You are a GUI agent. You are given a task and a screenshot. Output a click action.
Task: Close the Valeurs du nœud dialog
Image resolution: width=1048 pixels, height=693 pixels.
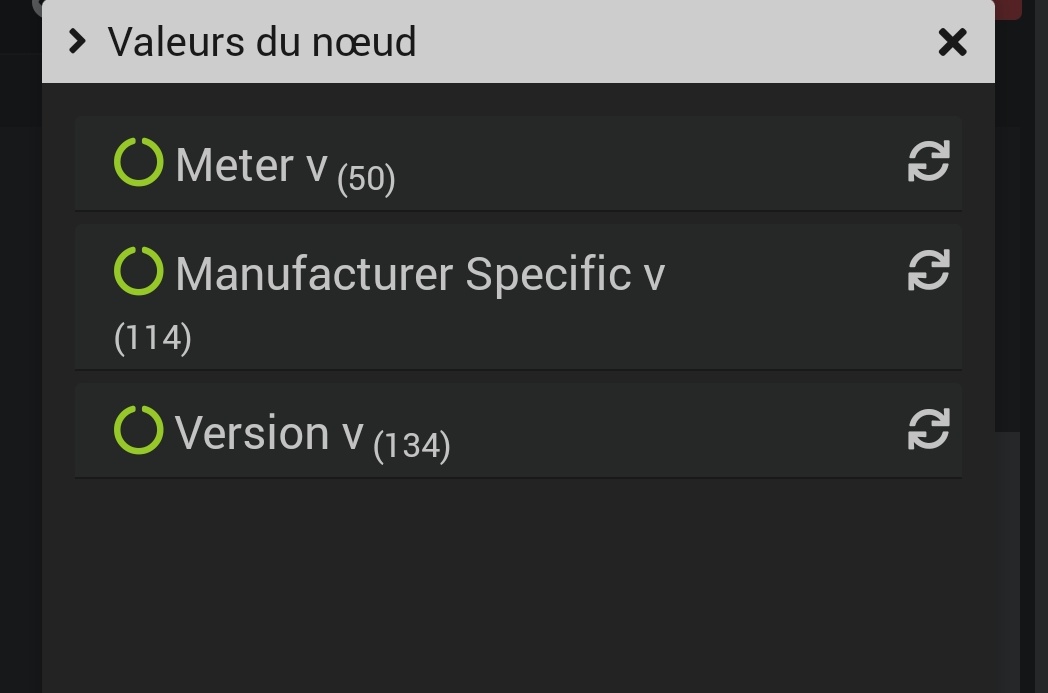click(952, 42)
